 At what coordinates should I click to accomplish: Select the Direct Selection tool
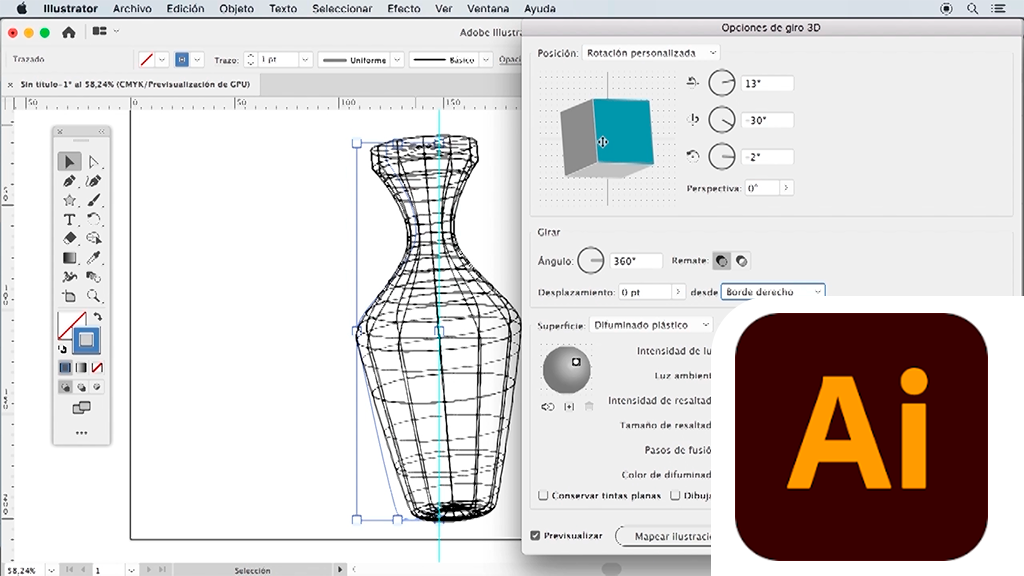point(93,162)
